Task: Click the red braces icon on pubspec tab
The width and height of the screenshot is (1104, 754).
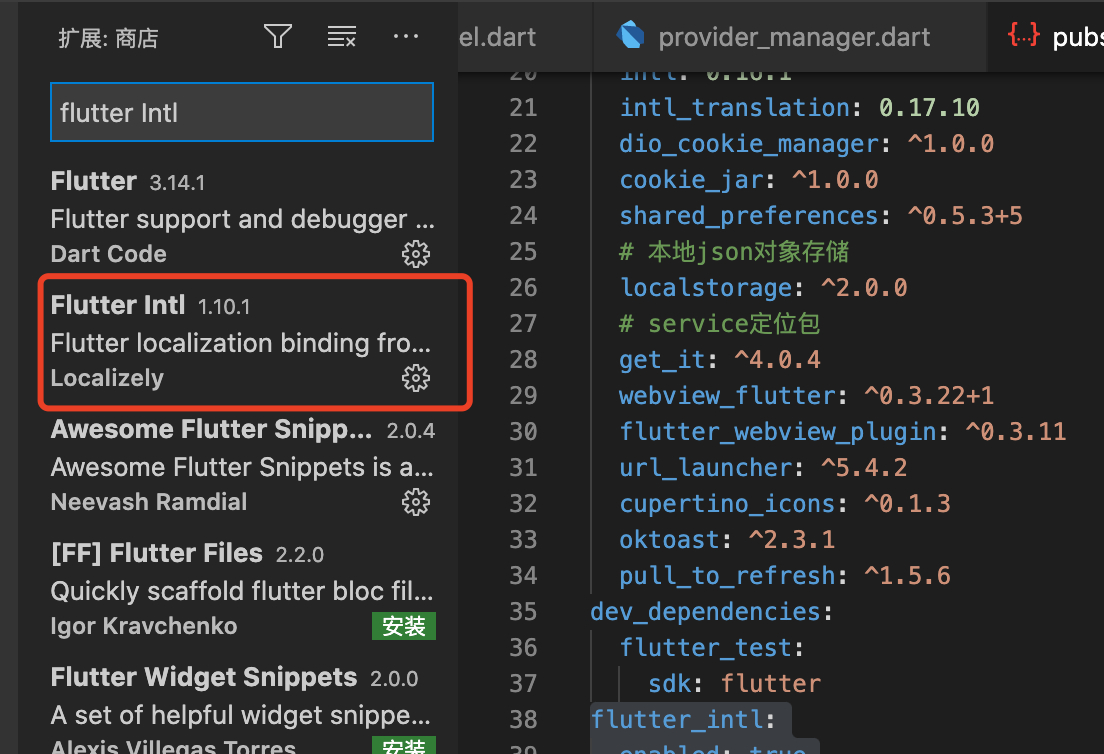Action: [1023, 34]
